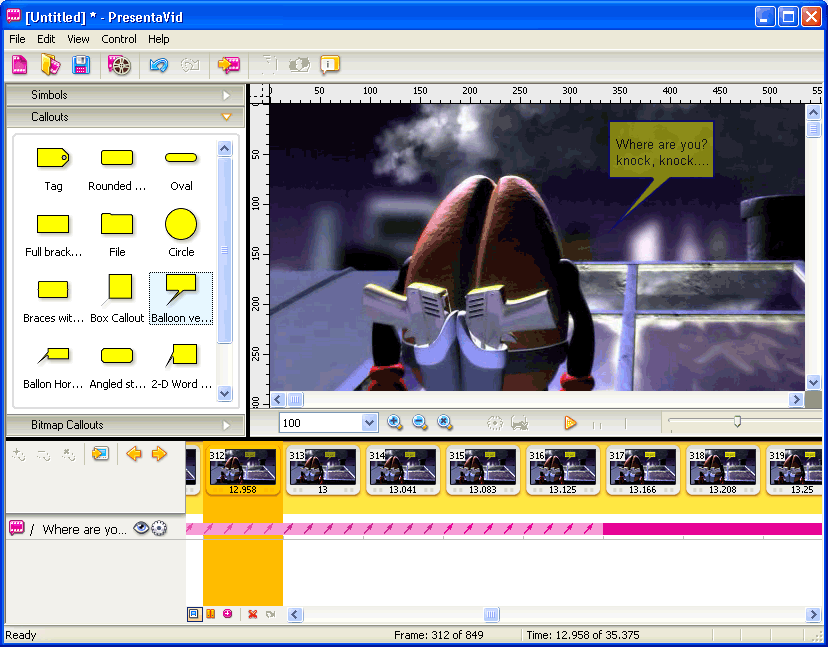The height and width of the screenshot is (647, 828).
Task: Open the Edit menu
Action: (x=46, y=39)
